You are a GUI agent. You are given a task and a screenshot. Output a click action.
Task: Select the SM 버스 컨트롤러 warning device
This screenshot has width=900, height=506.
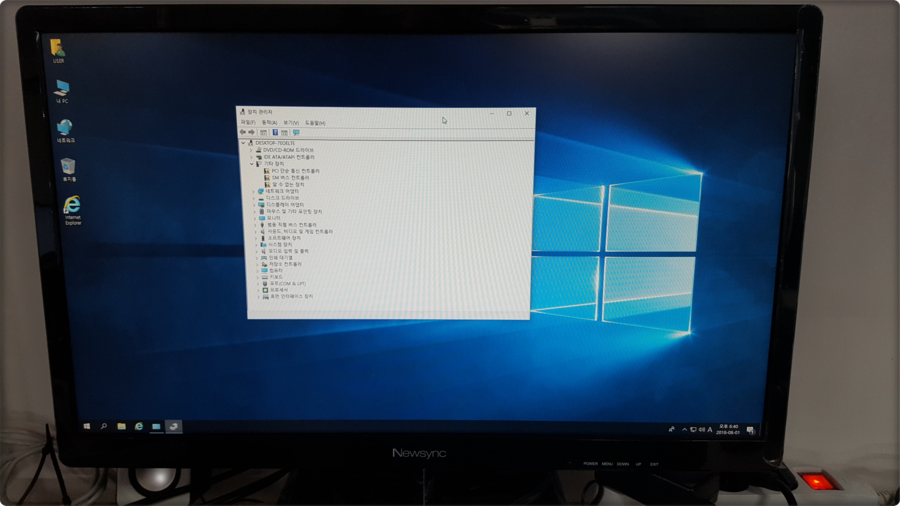286,177
